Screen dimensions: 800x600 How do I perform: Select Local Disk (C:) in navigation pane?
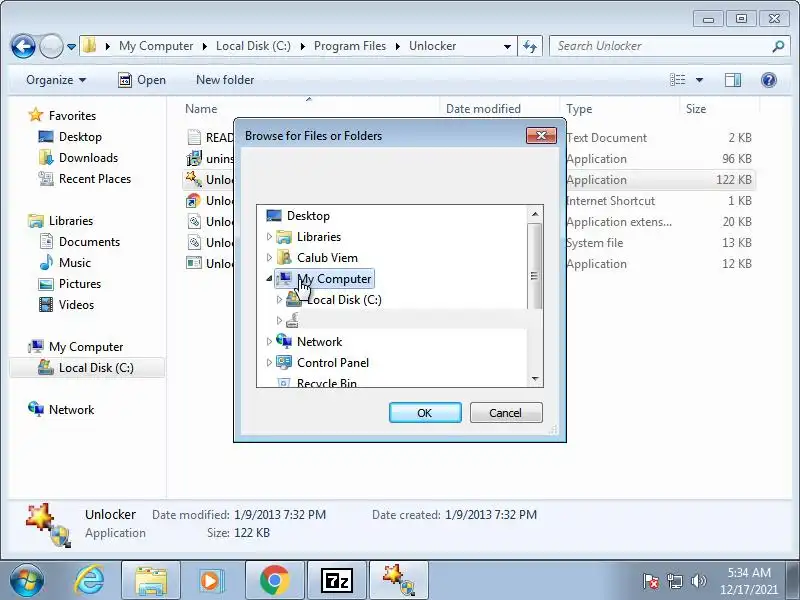96,368
